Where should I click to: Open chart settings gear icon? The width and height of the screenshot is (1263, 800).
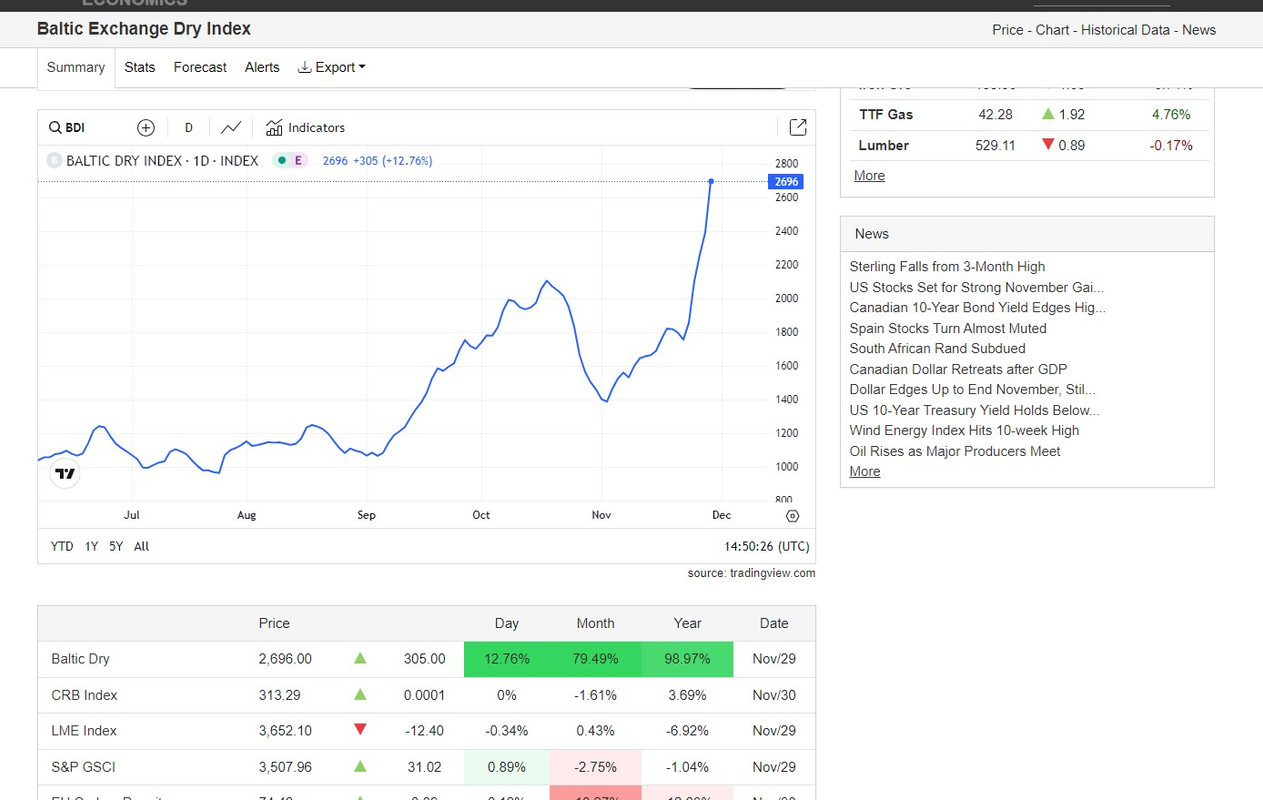(793, 516)
